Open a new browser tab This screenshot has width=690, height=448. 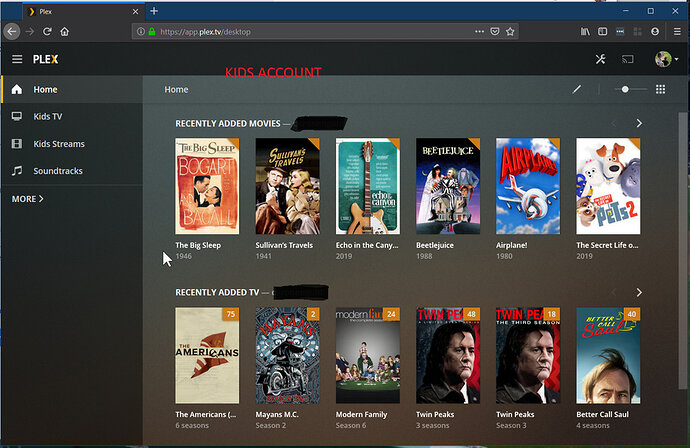coord(154,11)
